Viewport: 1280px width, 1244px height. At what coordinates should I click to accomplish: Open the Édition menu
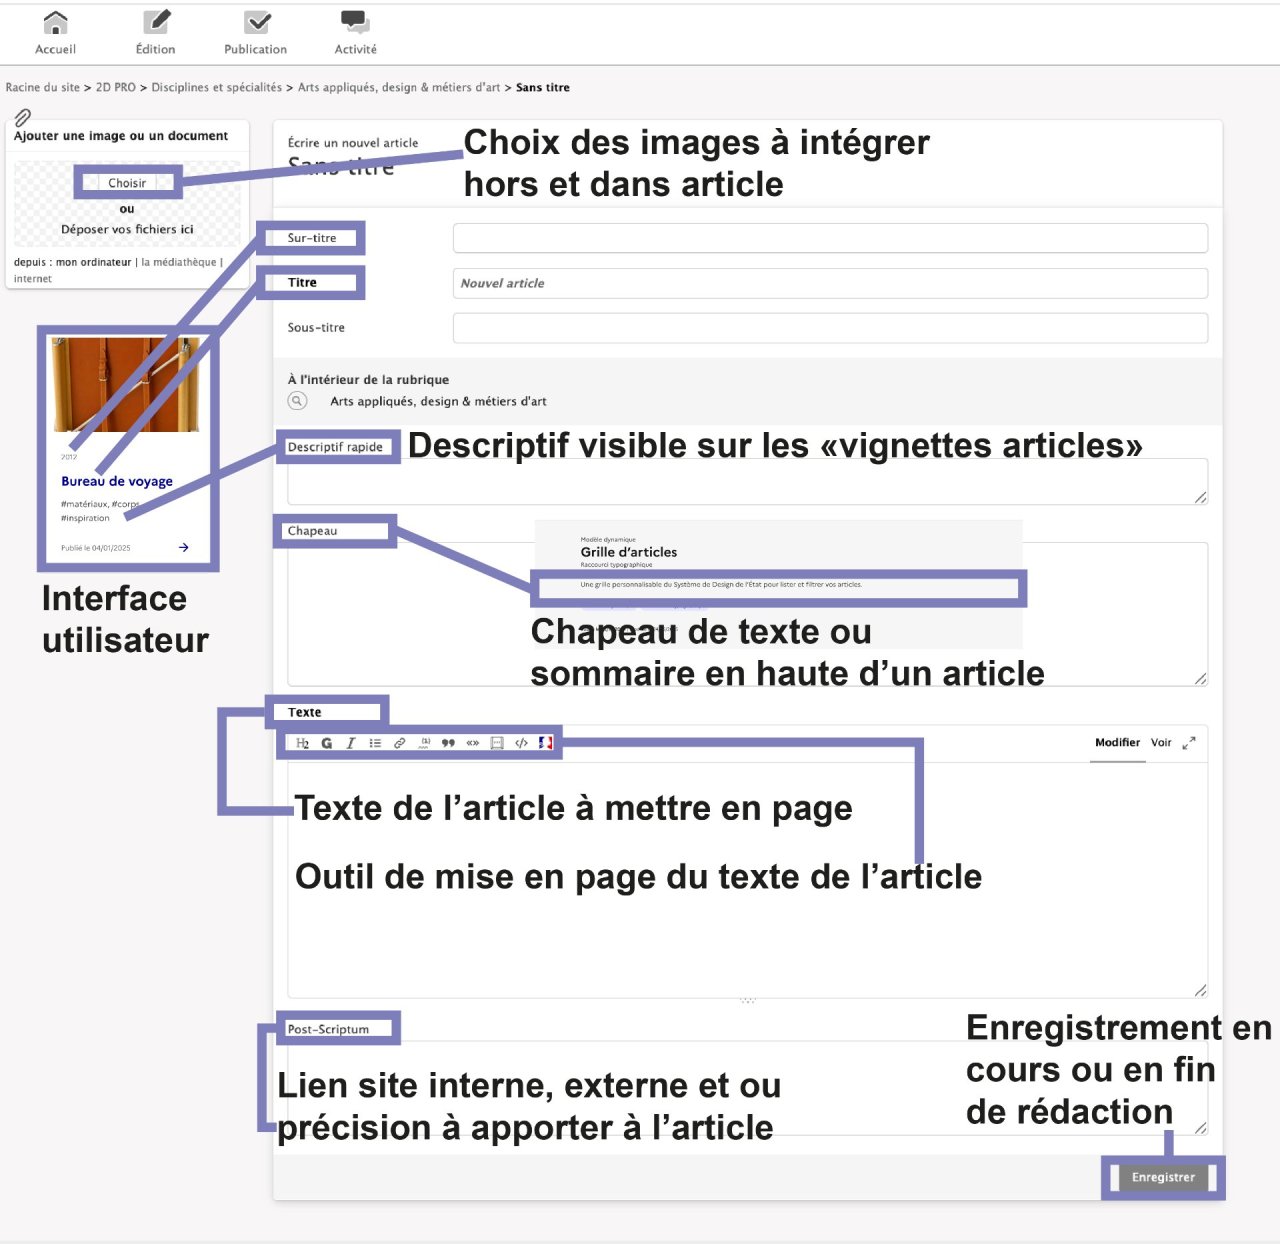coord(156,23)
